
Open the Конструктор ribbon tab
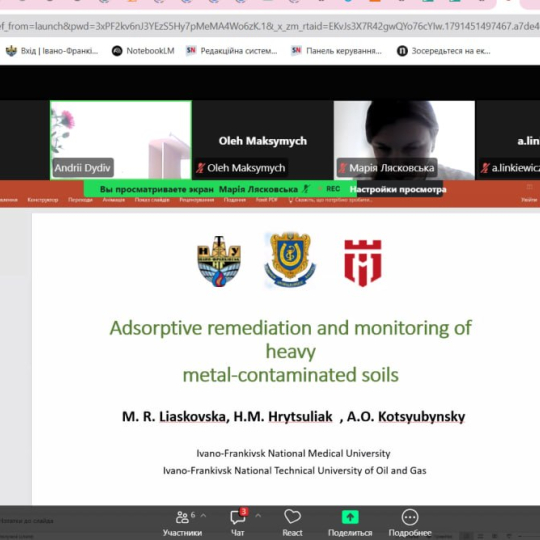(x=43, y=200)
